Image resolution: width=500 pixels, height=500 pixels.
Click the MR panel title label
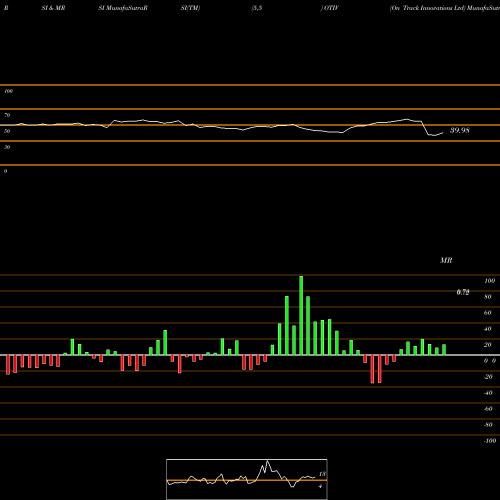tap(446, 260)
